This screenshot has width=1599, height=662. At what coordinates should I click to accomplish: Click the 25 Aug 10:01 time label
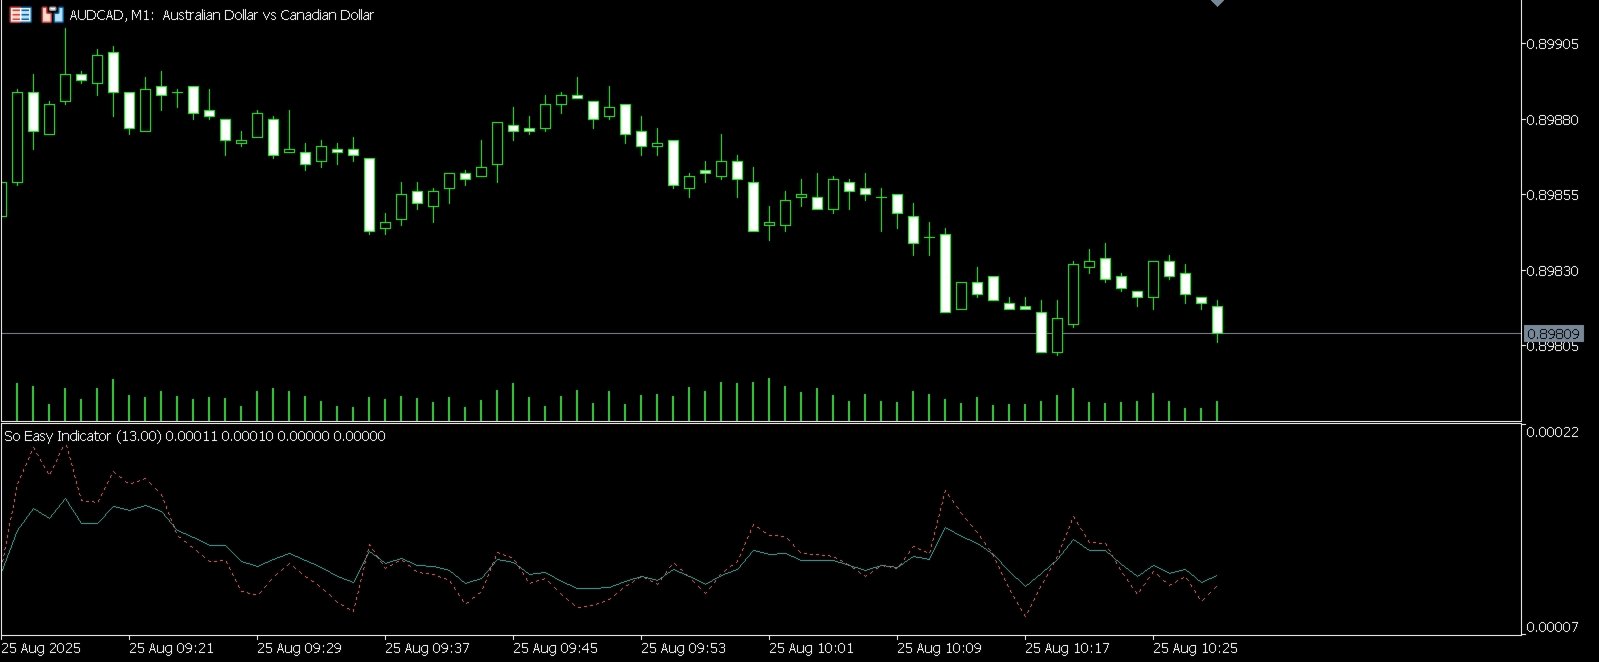tap(811, 648)
